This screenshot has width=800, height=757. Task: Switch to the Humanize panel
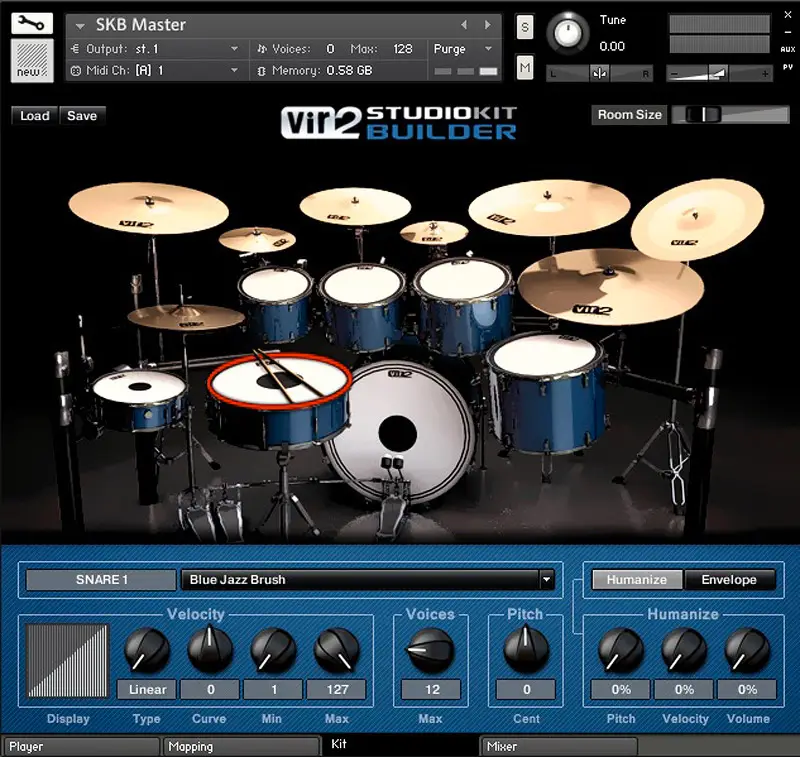[636, 579]
